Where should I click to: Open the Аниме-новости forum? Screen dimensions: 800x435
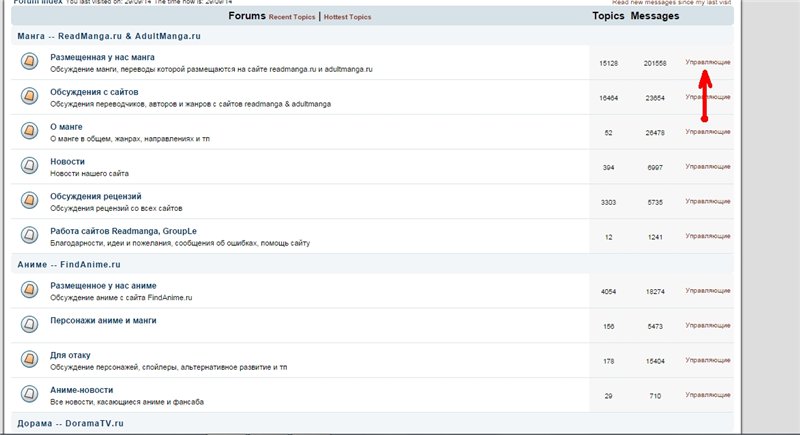82,390
